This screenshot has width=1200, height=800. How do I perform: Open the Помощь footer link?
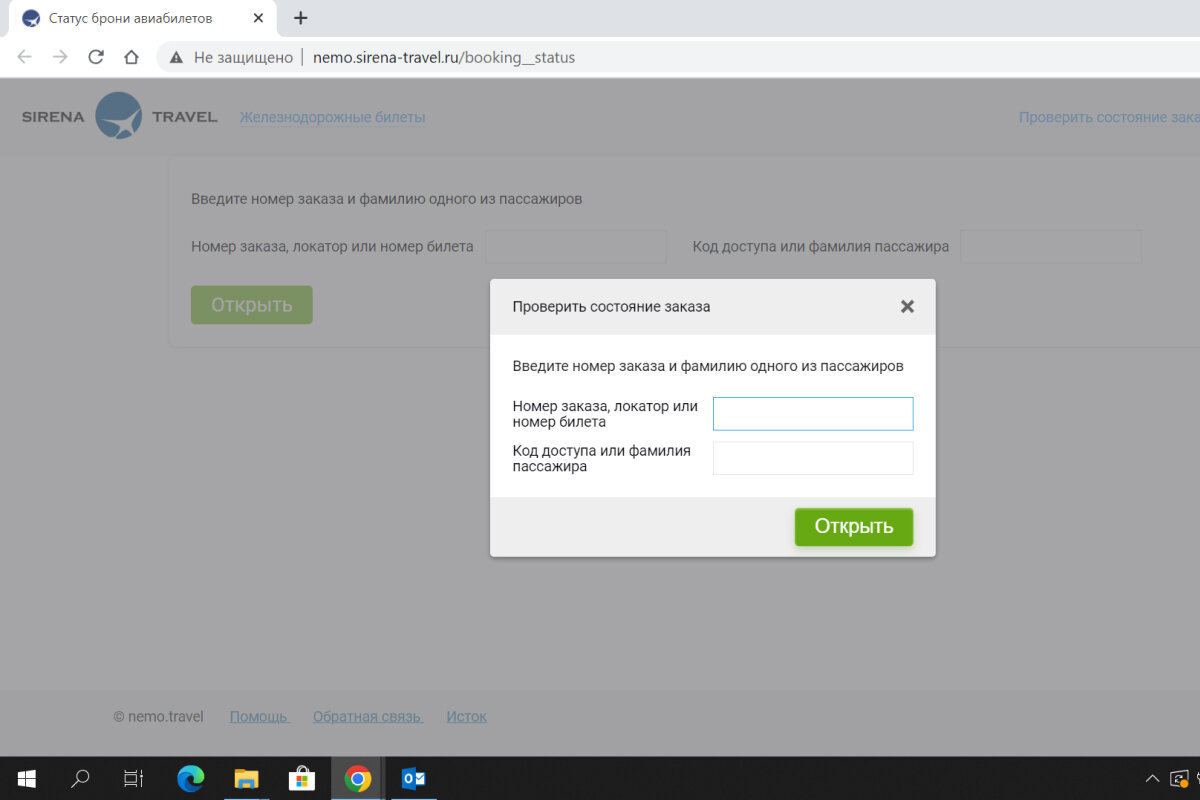click(259, 716)
